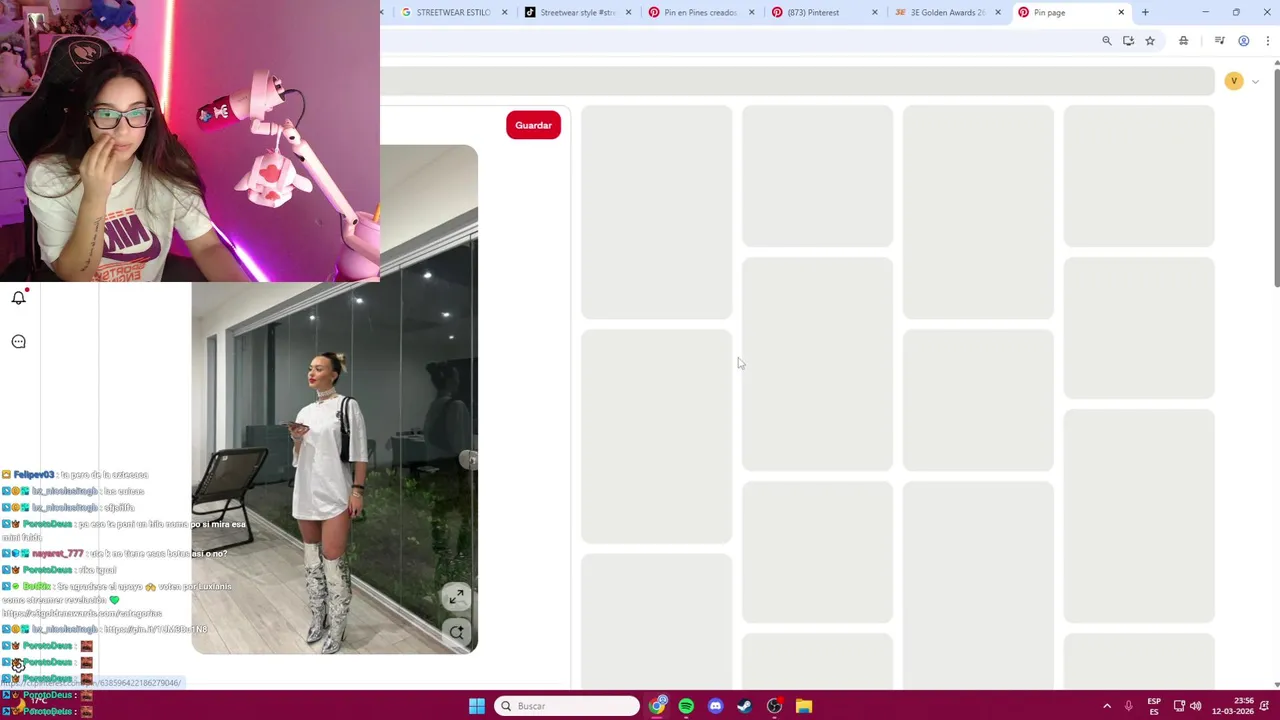Click golden awards link in BotRix message
This screenshot has width=1280, height=720.
coord(82,614)
